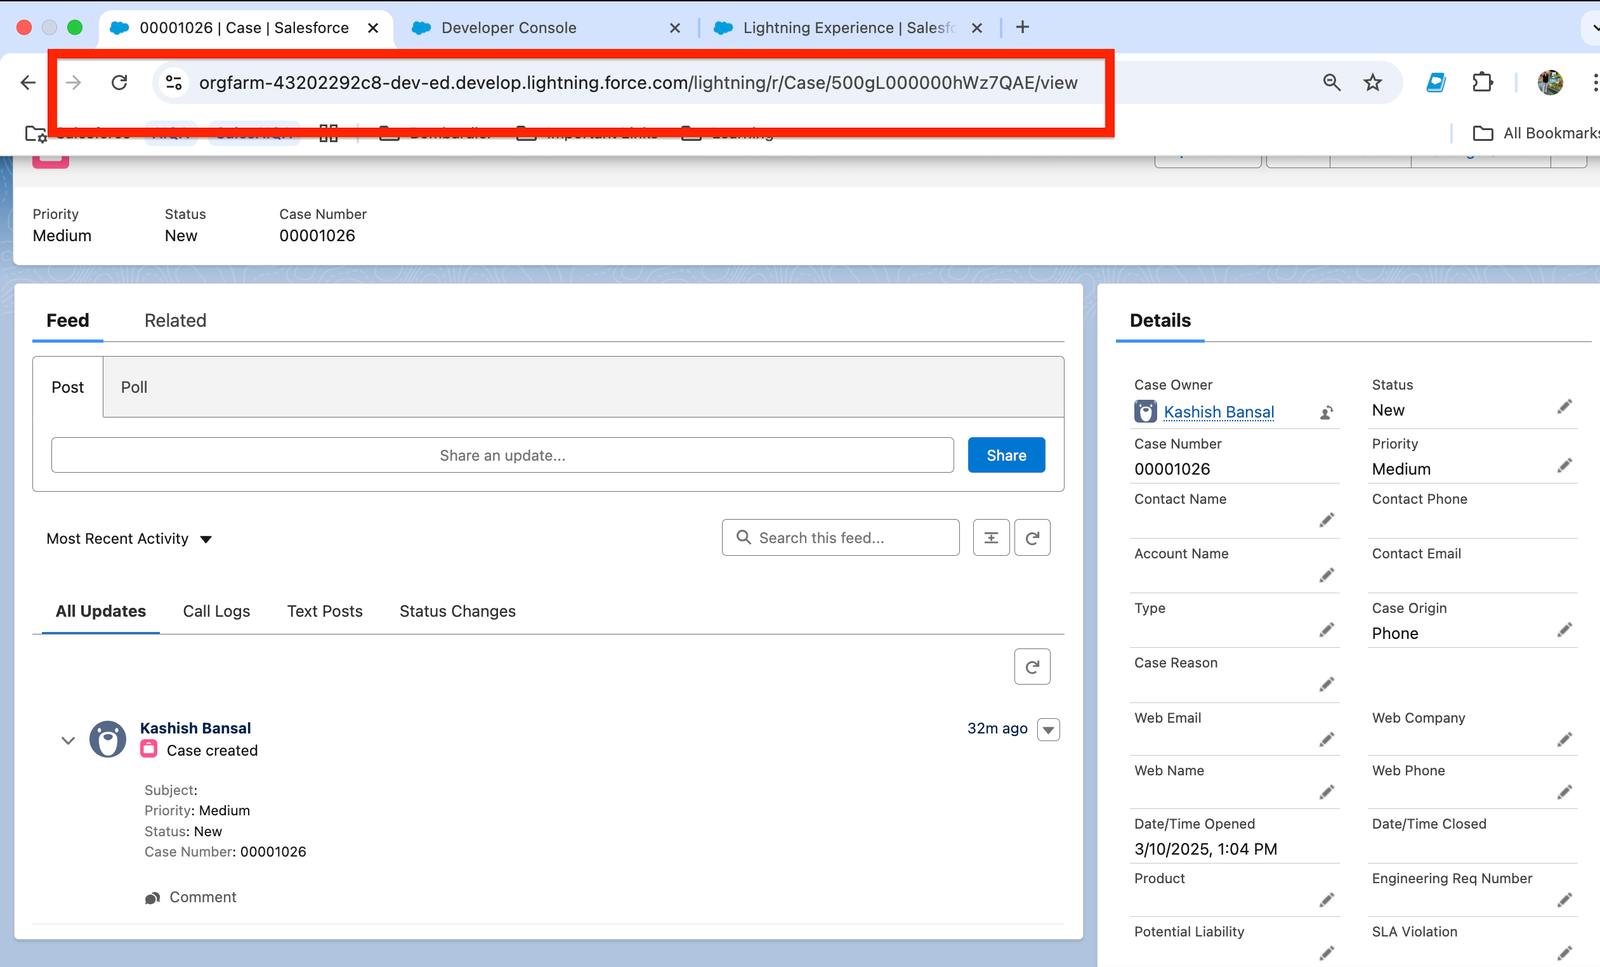
Task: Click the browser reload page icon
Action: click(119, 82)
